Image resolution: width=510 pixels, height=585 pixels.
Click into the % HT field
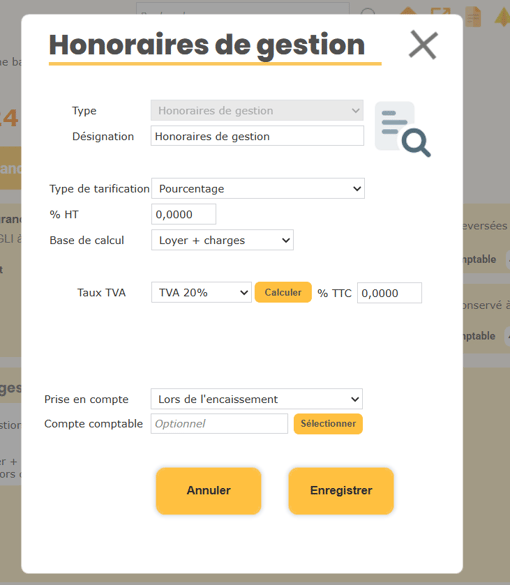click(184, 214)
